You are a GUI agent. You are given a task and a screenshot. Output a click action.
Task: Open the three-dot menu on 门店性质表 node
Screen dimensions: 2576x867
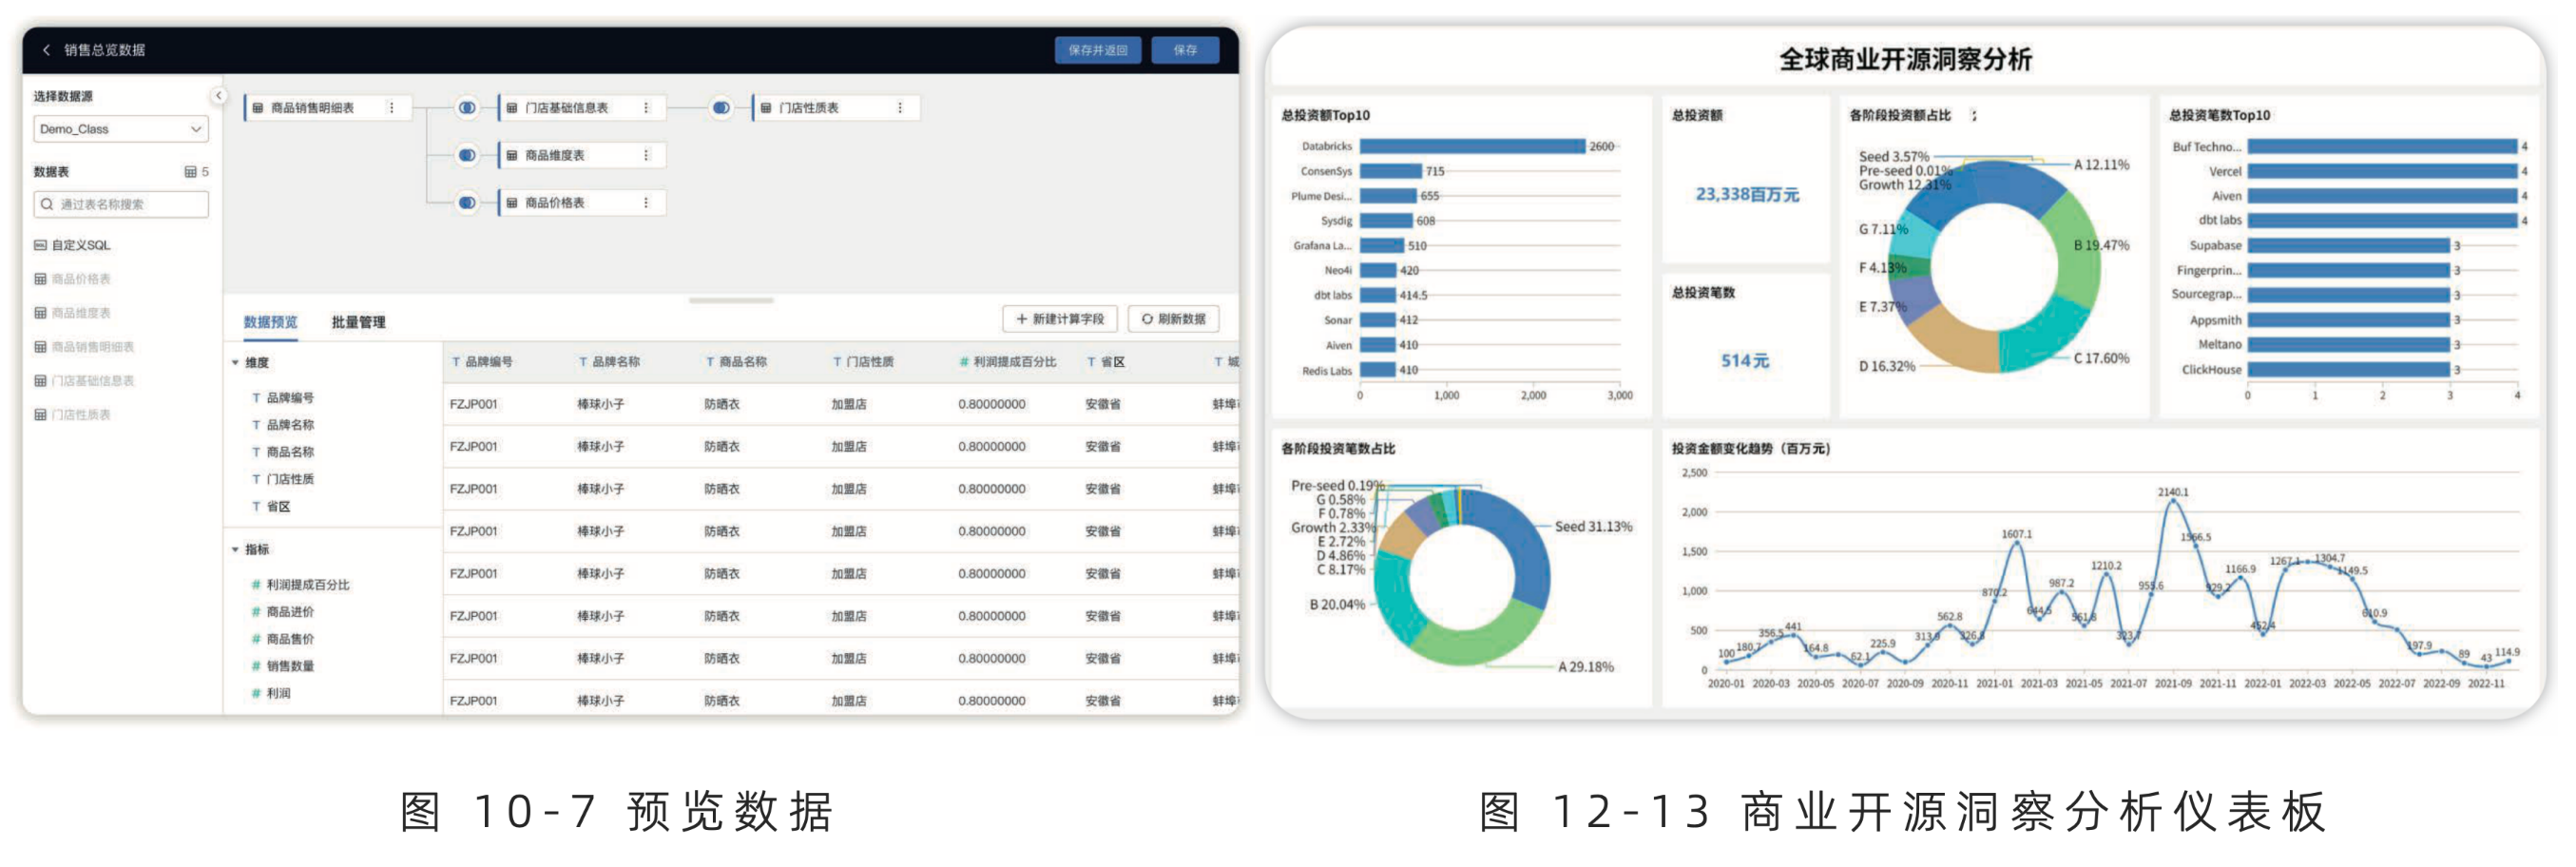tap(900, 108)
